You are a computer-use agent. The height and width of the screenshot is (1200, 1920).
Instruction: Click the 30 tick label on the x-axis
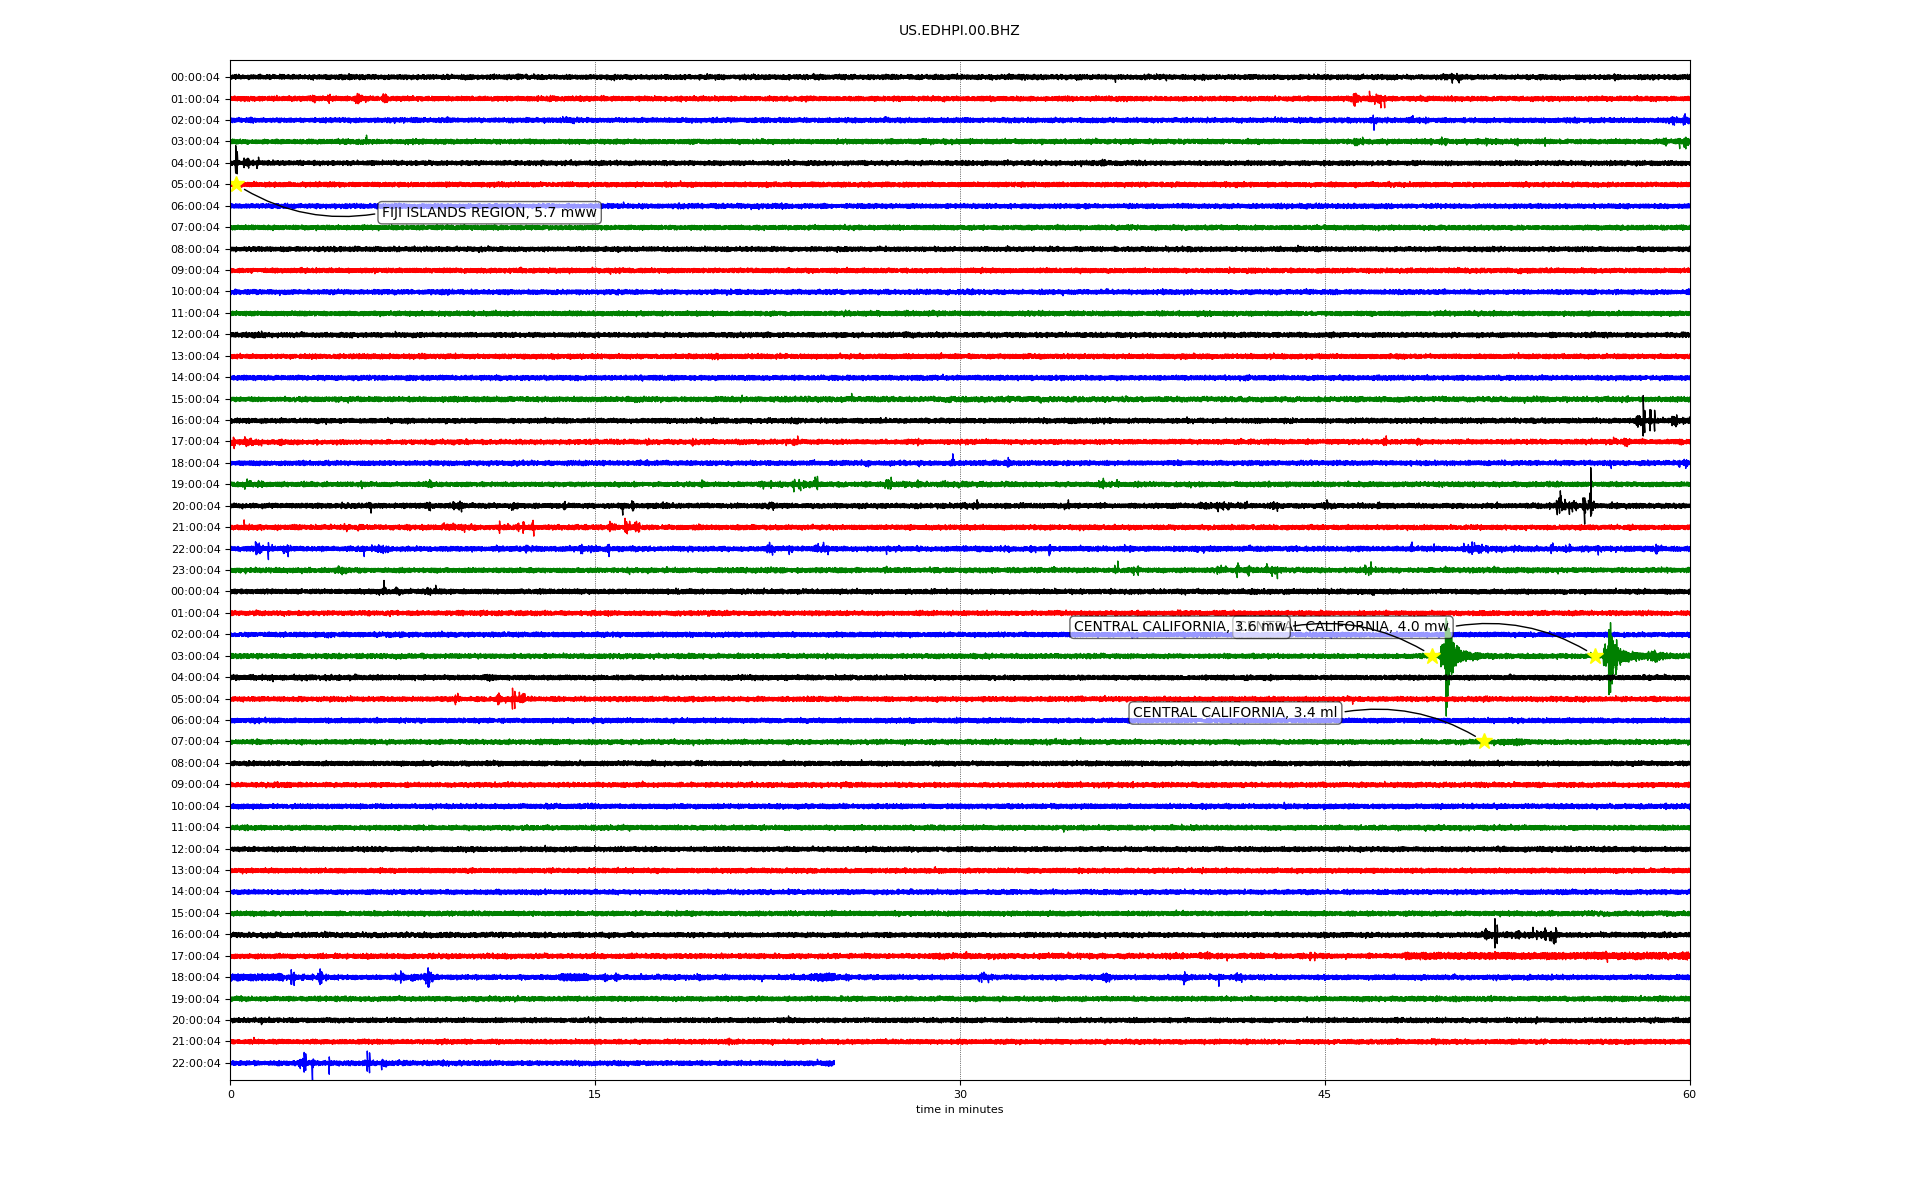[x=960, y=1094]
